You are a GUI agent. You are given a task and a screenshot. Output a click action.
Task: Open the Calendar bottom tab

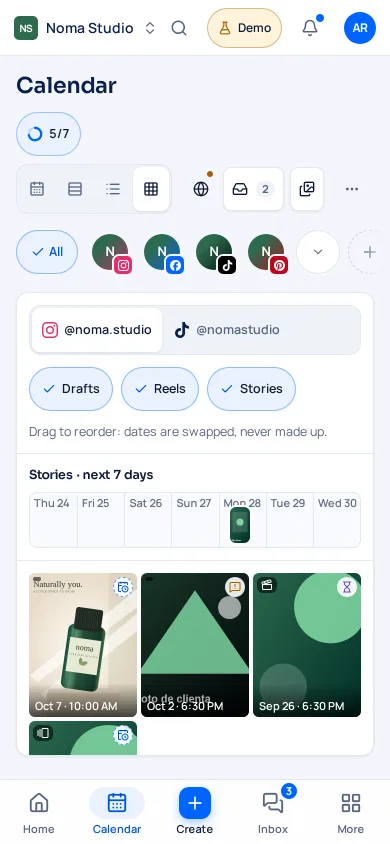117,812
